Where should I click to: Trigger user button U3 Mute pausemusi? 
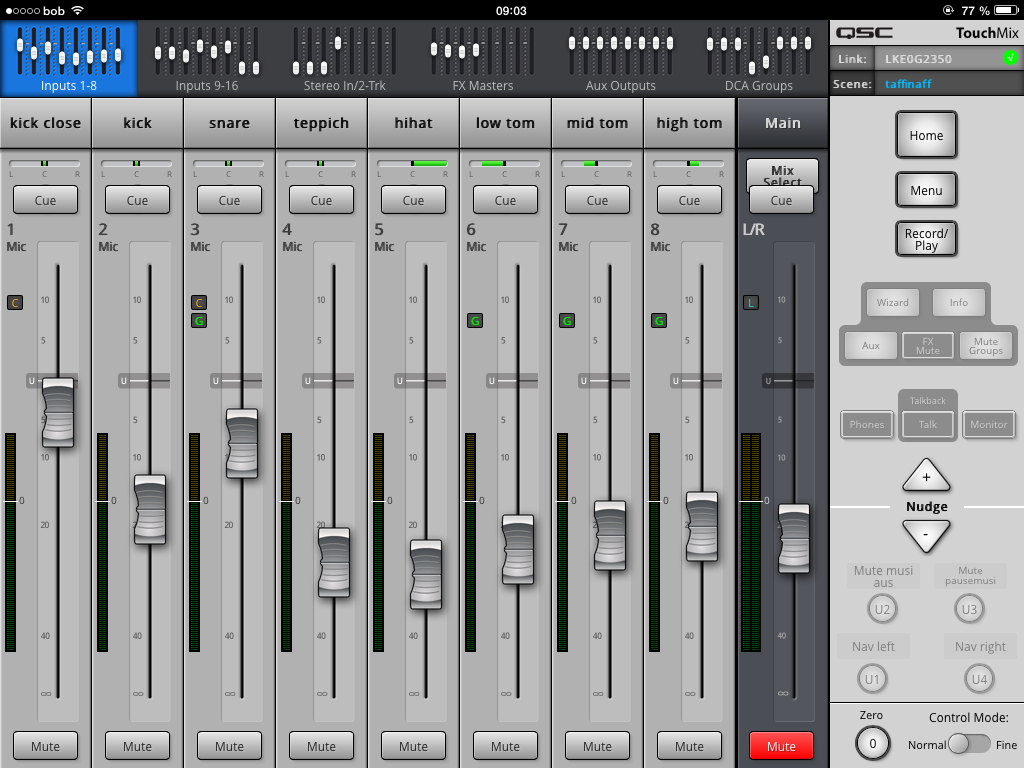pyautogui.click(x=969, y=609)
